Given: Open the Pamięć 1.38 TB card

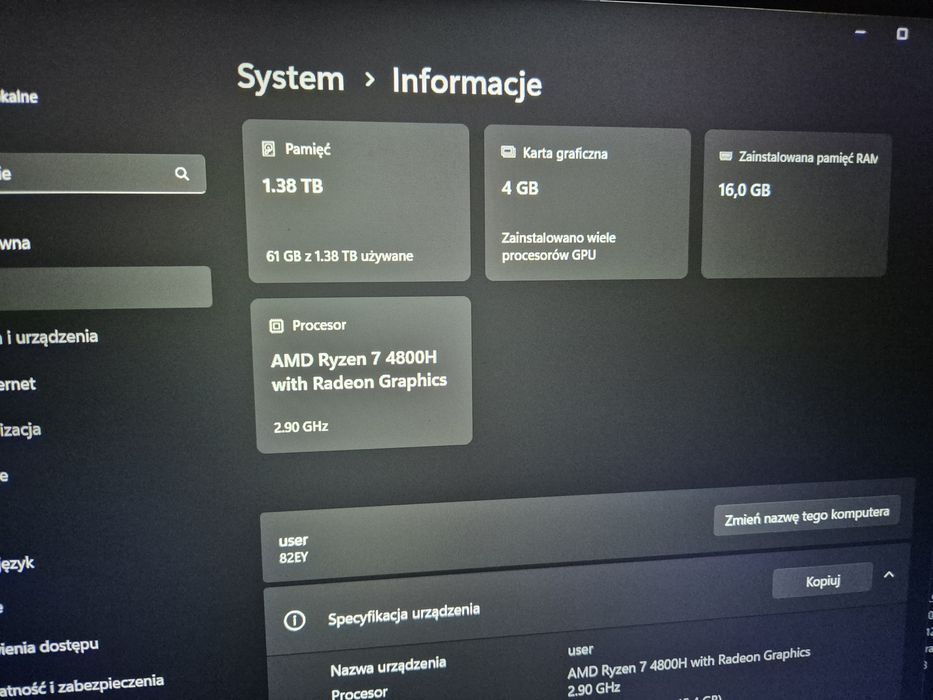Looking at the screenshot, I should pyautogui.click(x=358, y=201).
